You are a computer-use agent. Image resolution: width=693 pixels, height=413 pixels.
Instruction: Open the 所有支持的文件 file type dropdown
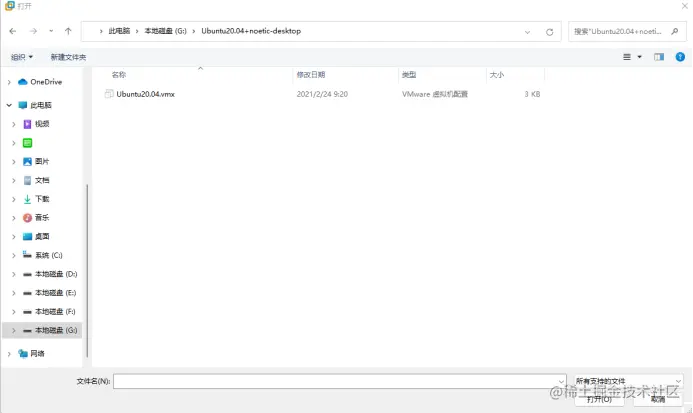[628, 381]
